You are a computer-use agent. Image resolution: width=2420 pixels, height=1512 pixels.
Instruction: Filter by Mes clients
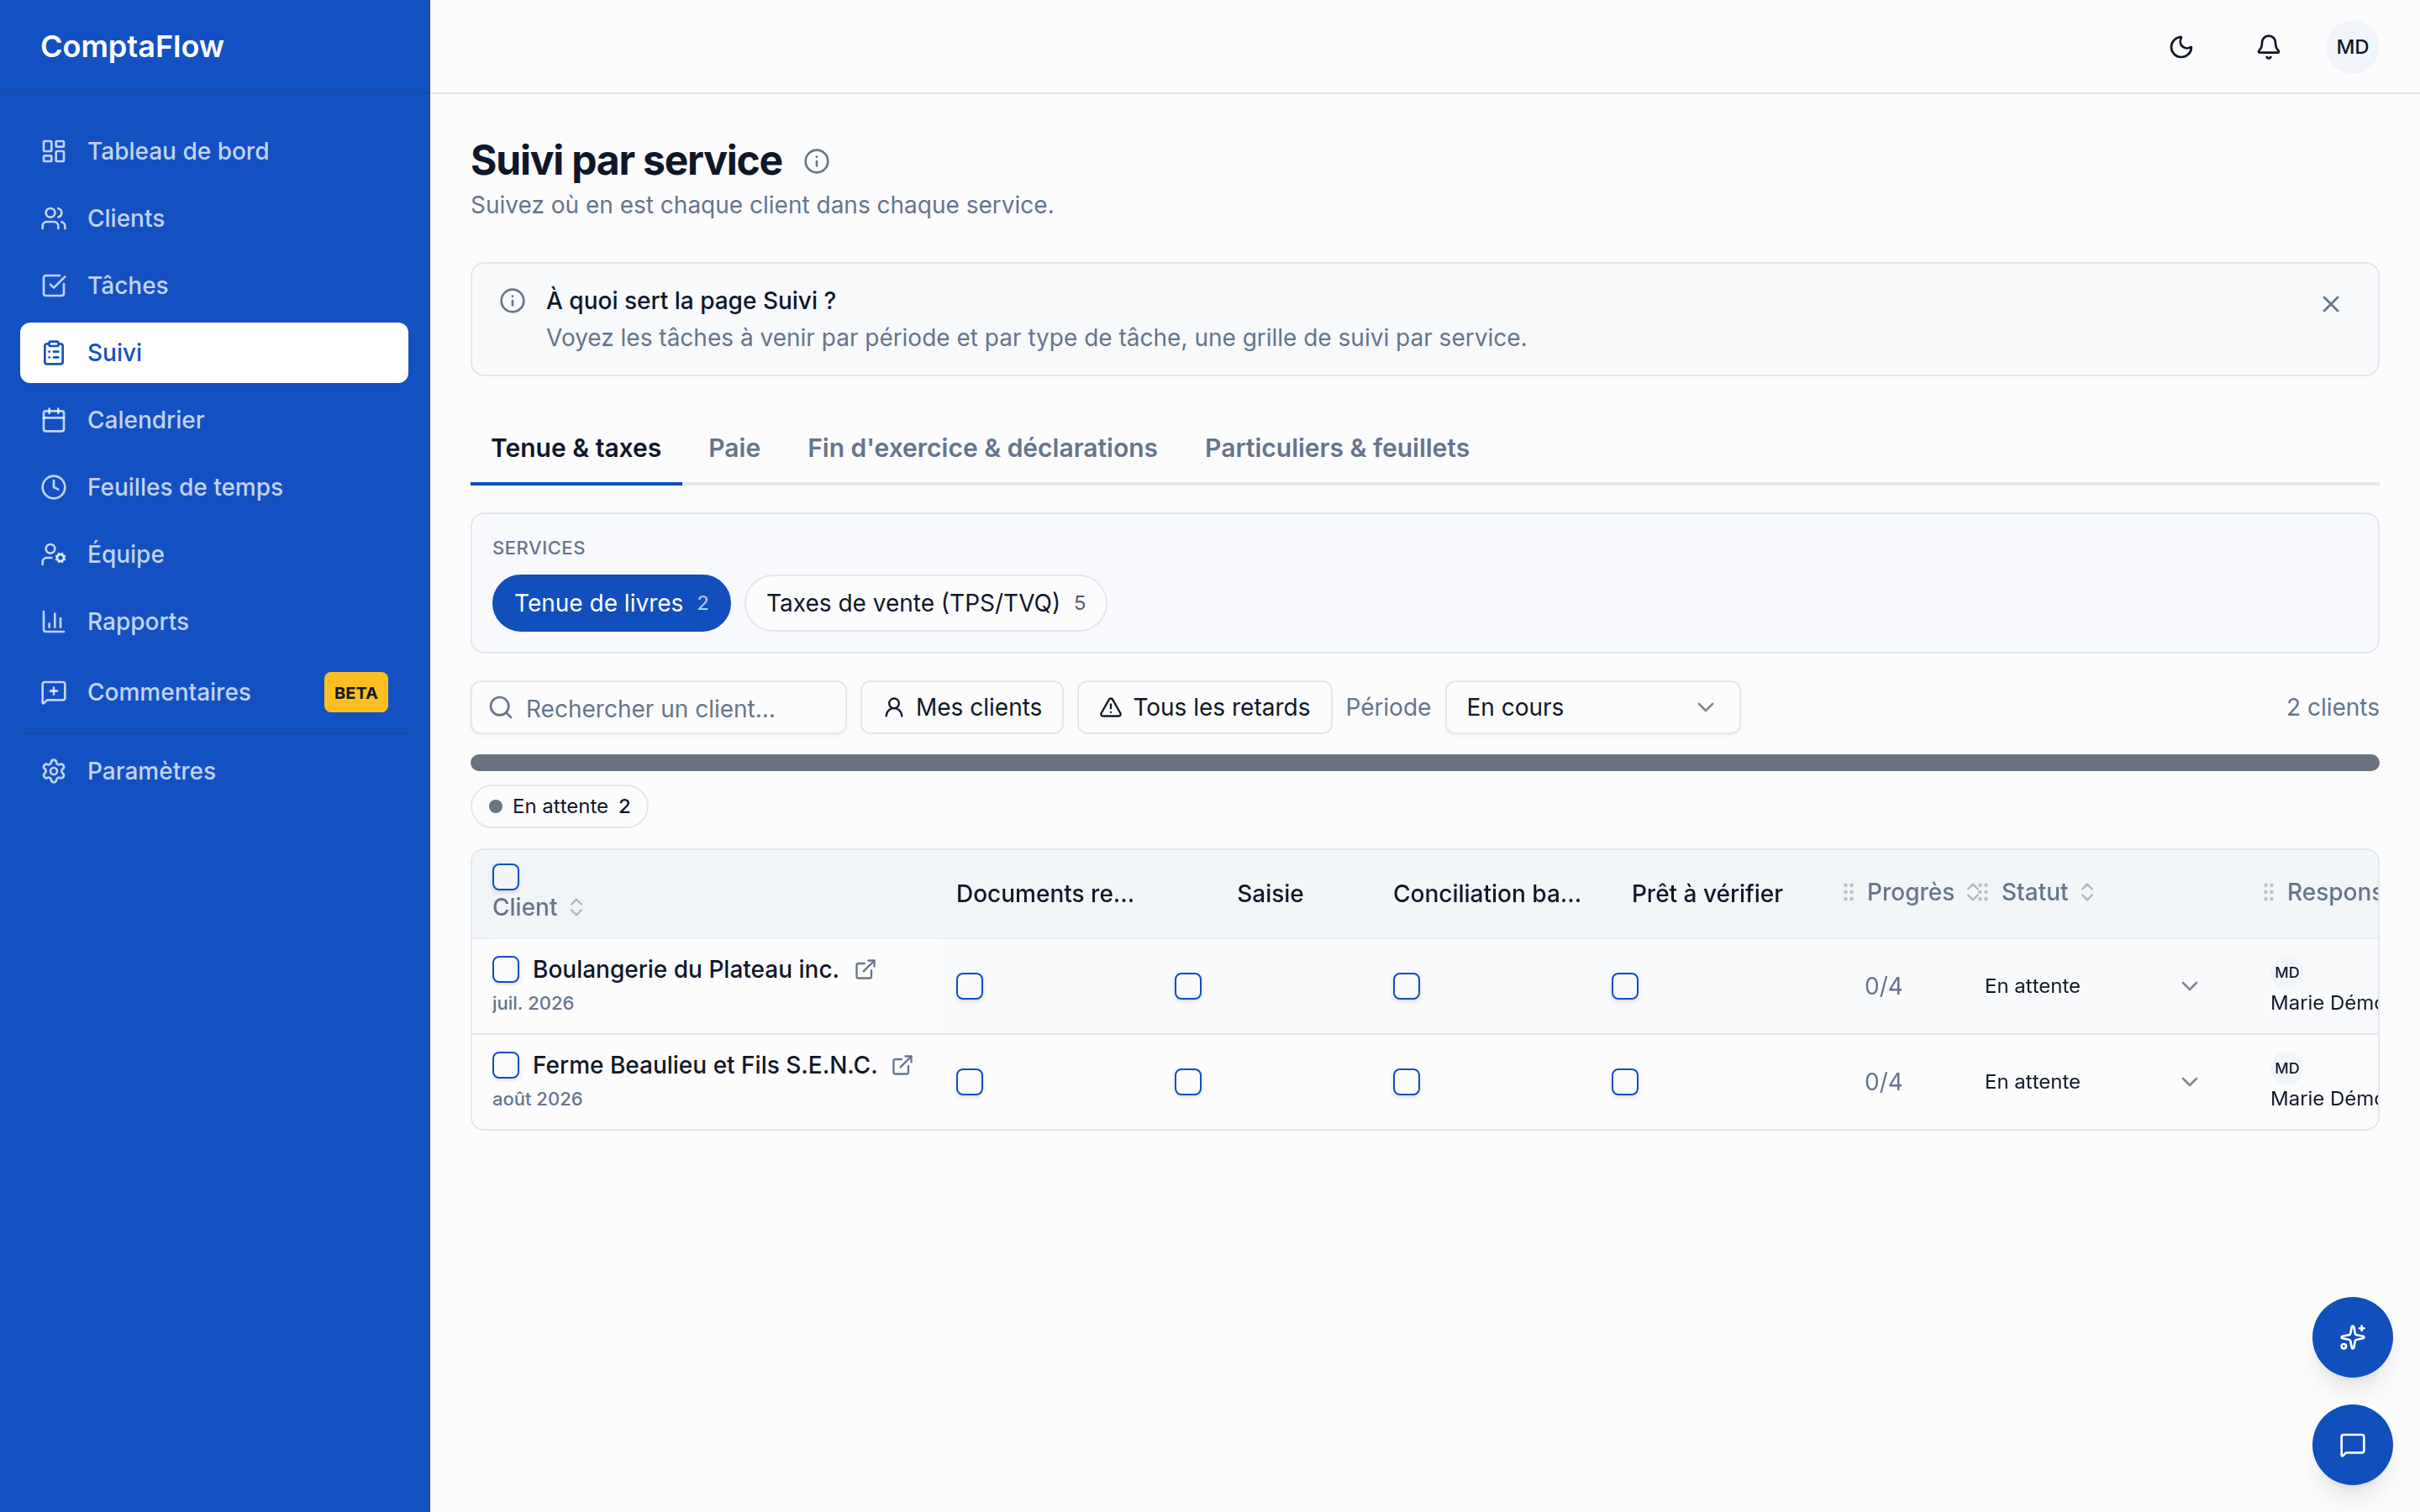tap(962, 708)
